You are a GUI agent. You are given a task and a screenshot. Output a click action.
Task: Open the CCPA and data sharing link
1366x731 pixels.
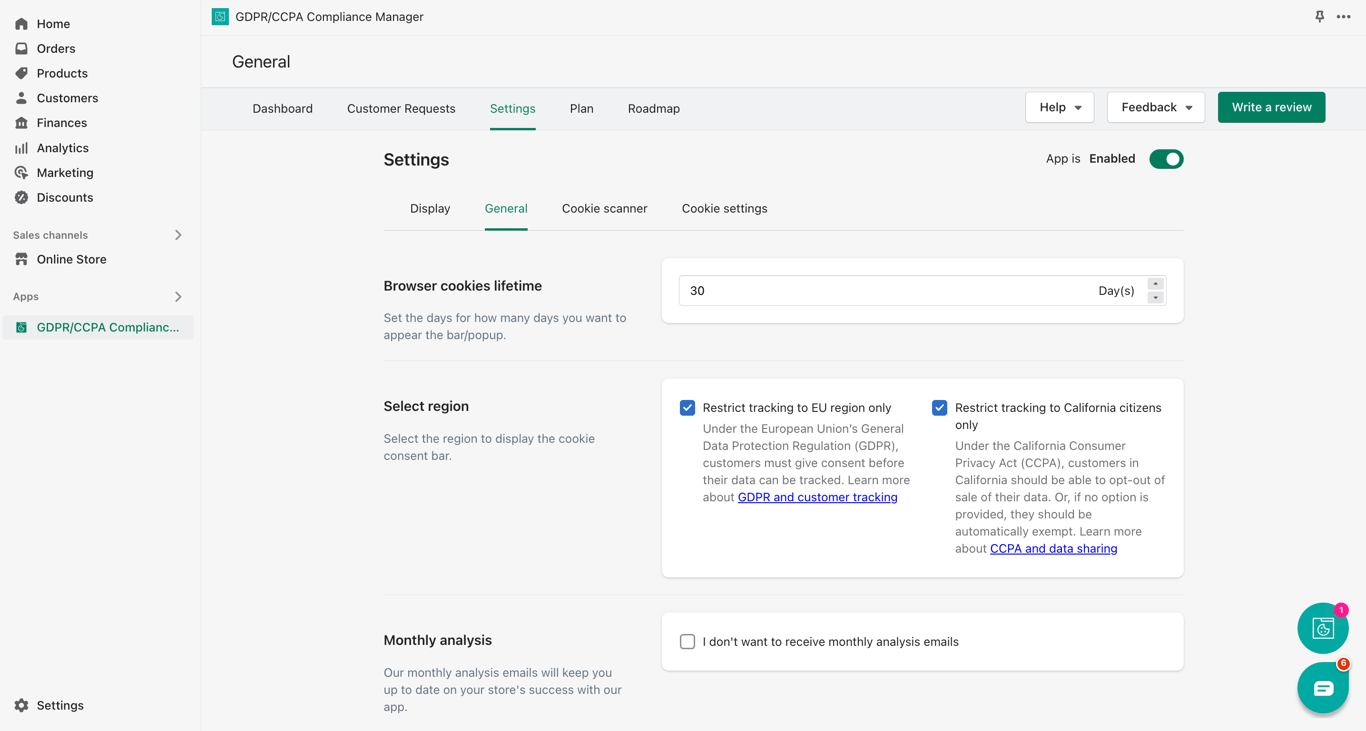[1053, 549]
